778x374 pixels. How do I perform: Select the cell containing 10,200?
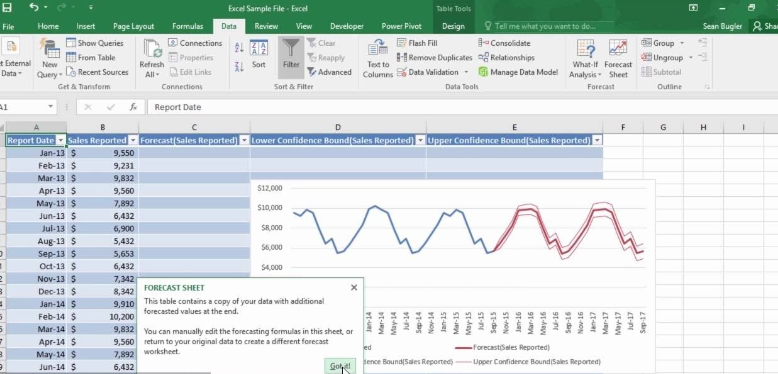[x=102, y=316]
